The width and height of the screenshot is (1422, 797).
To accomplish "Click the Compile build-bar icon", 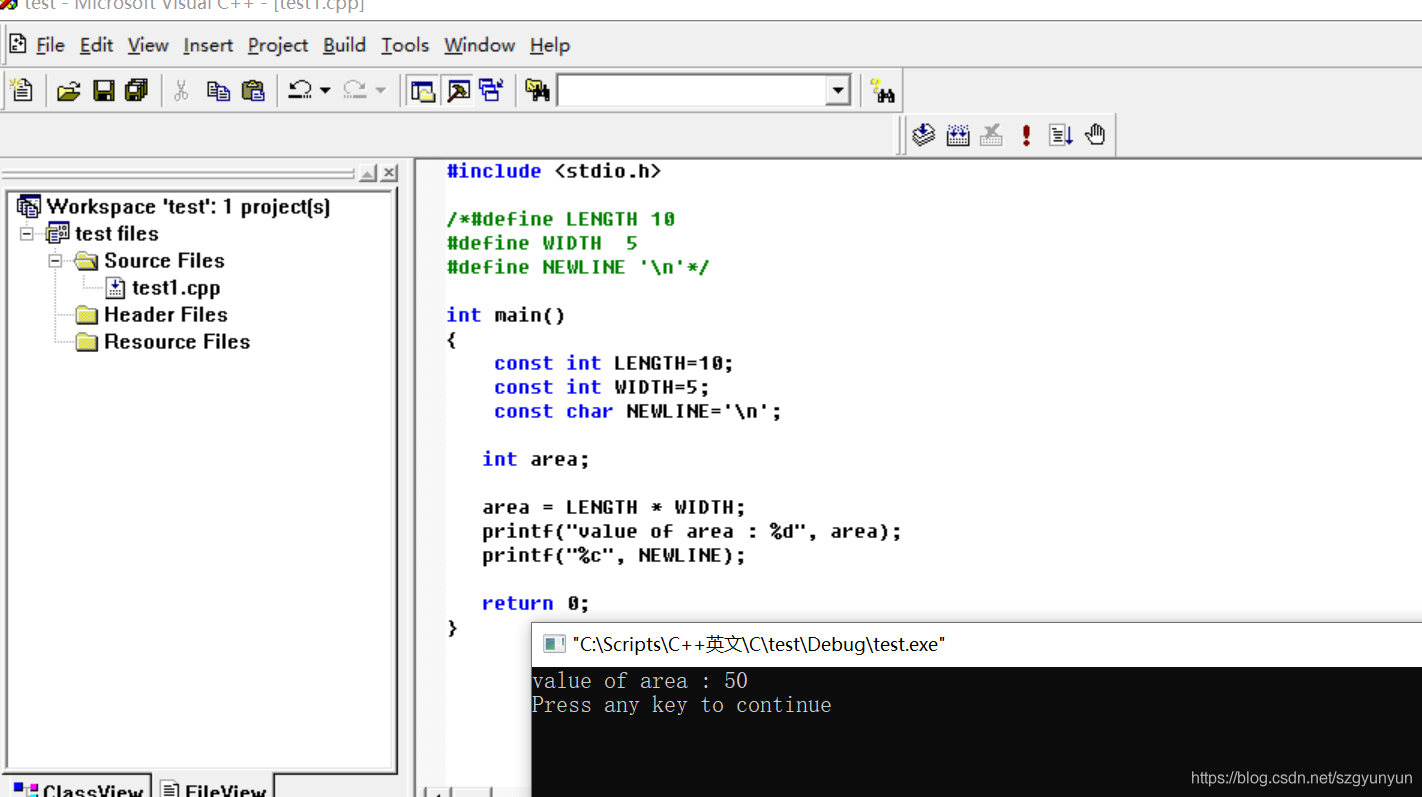I will coord(923,135).
